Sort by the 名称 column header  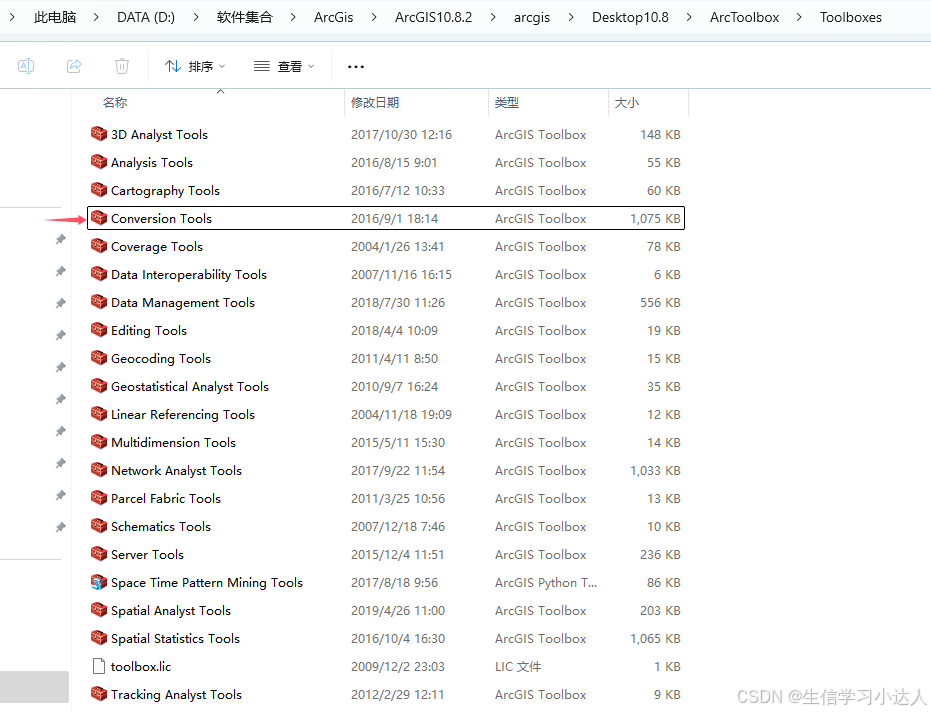[115, 103]
